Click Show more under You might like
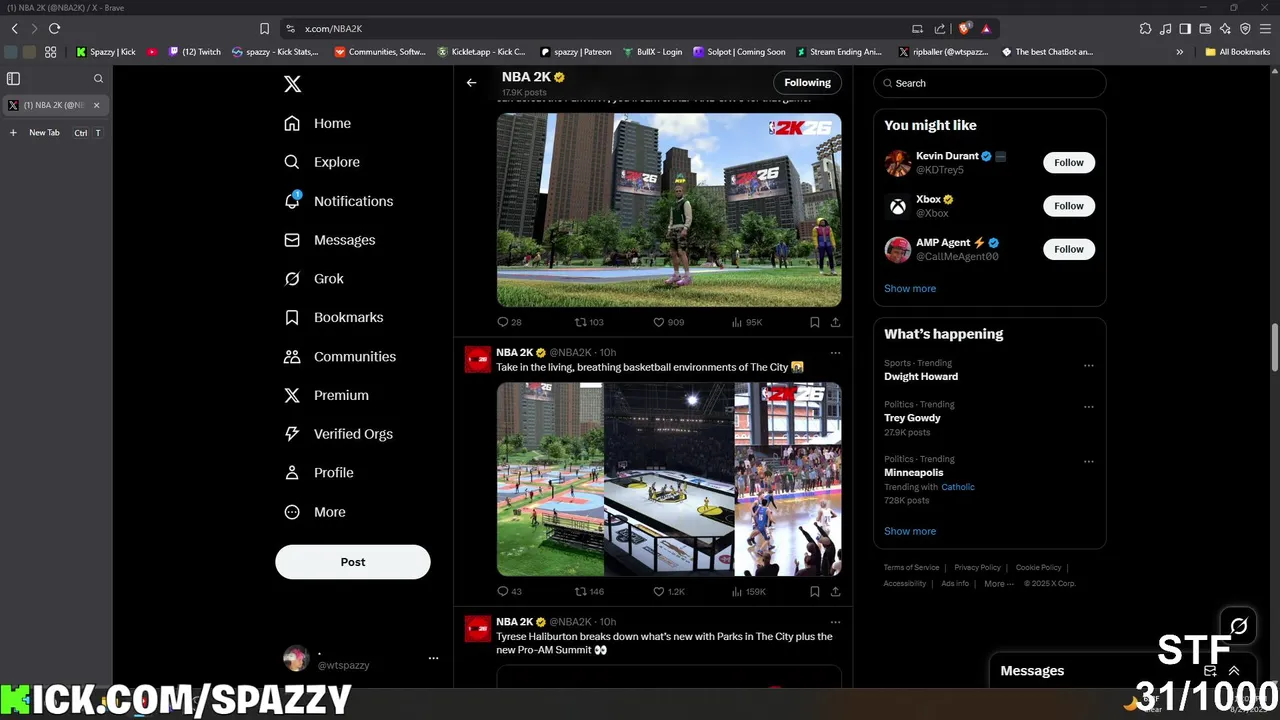This screenshot has width=1280, height=720. point(910,288)
